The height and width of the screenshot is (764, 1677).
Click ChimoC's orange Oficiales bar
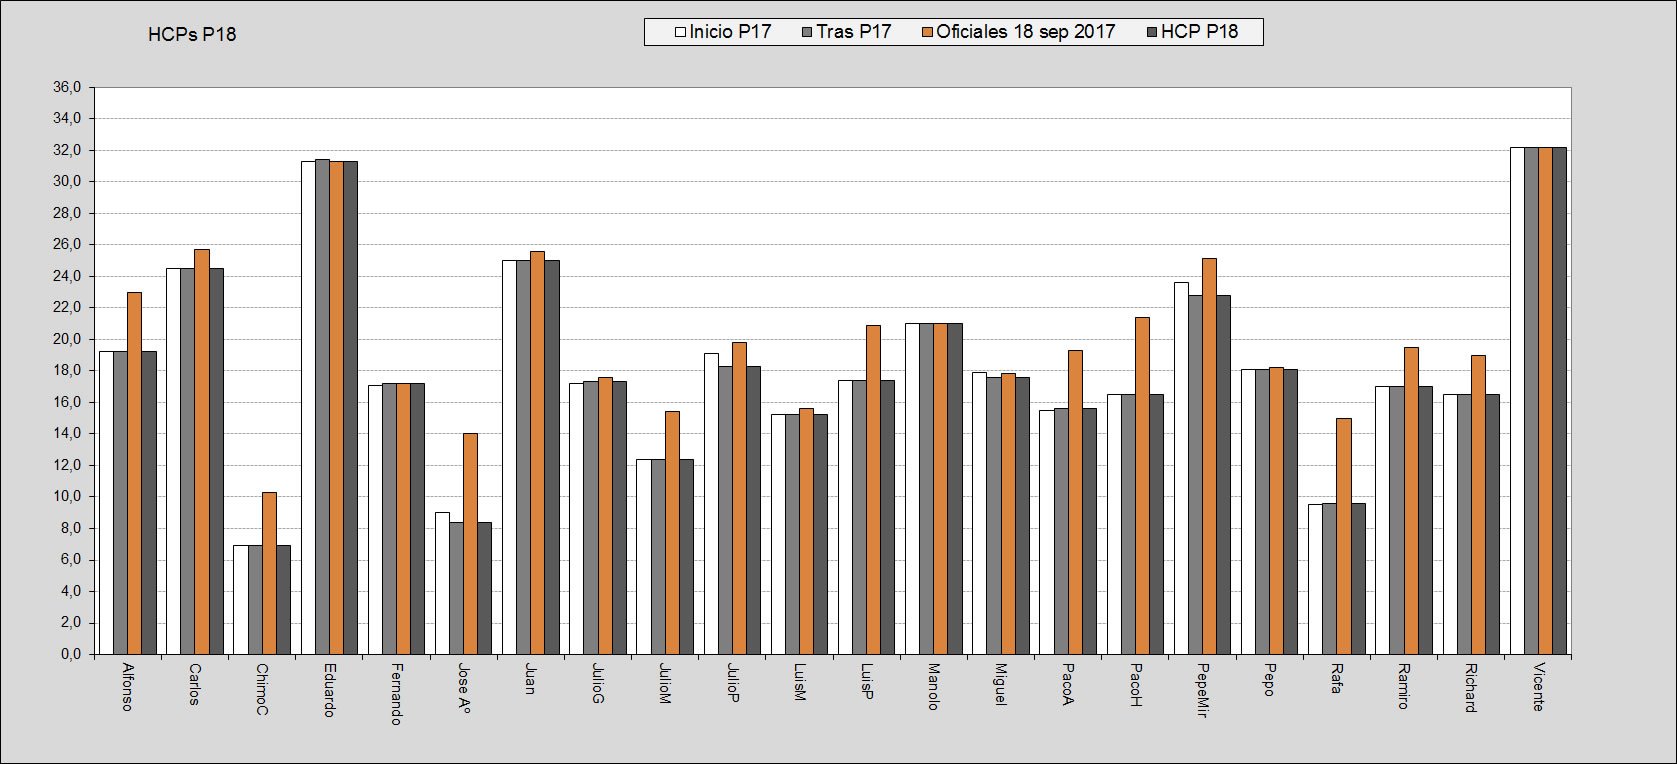[269, 573]
